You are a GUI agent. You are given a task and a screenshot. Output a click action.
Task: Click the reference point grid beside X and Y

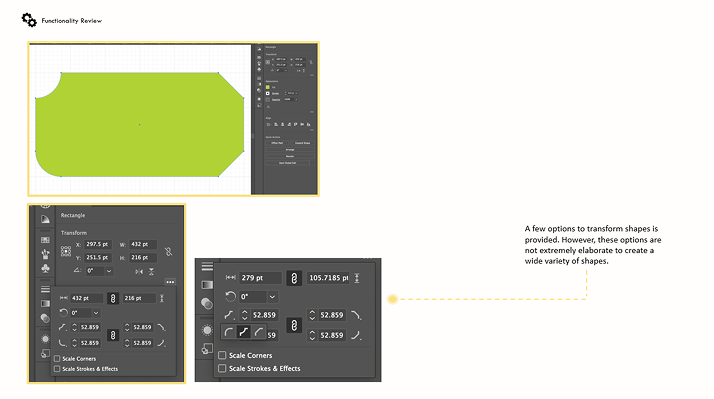[x=66, y=251]
